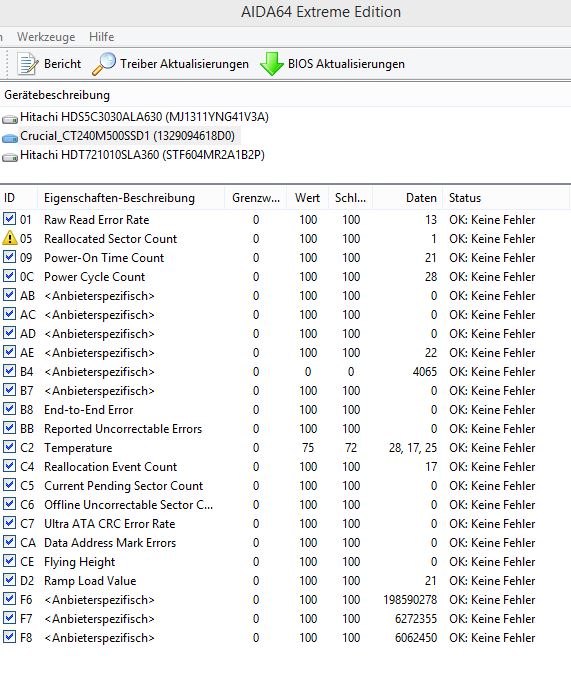This screenshot has width=571, height=694.
Task: Click the Flying Height description
Action: [x=79, y=562]
